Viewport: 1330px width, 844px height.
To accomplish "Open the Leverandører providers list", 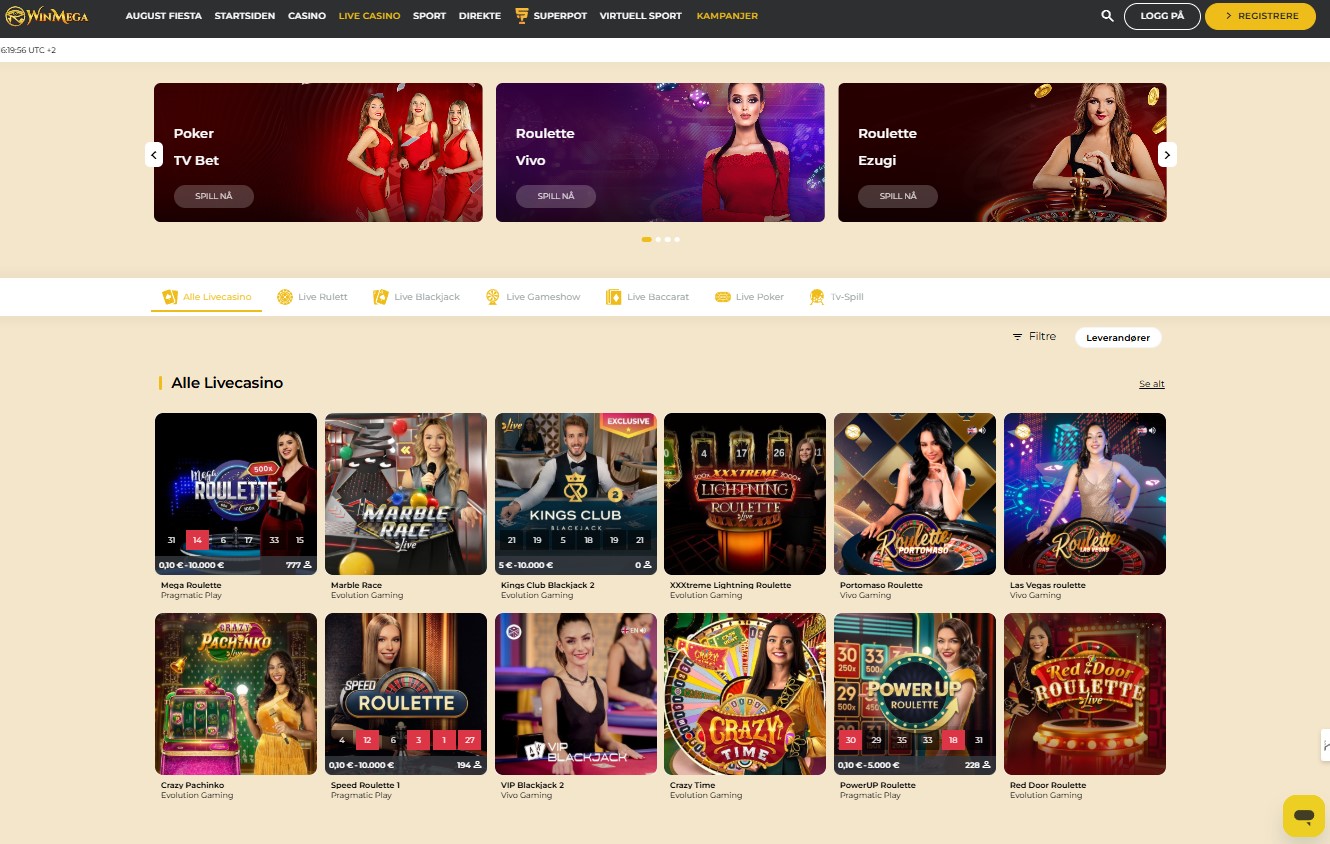I will pyautogui.click(x=1118, y=338).
